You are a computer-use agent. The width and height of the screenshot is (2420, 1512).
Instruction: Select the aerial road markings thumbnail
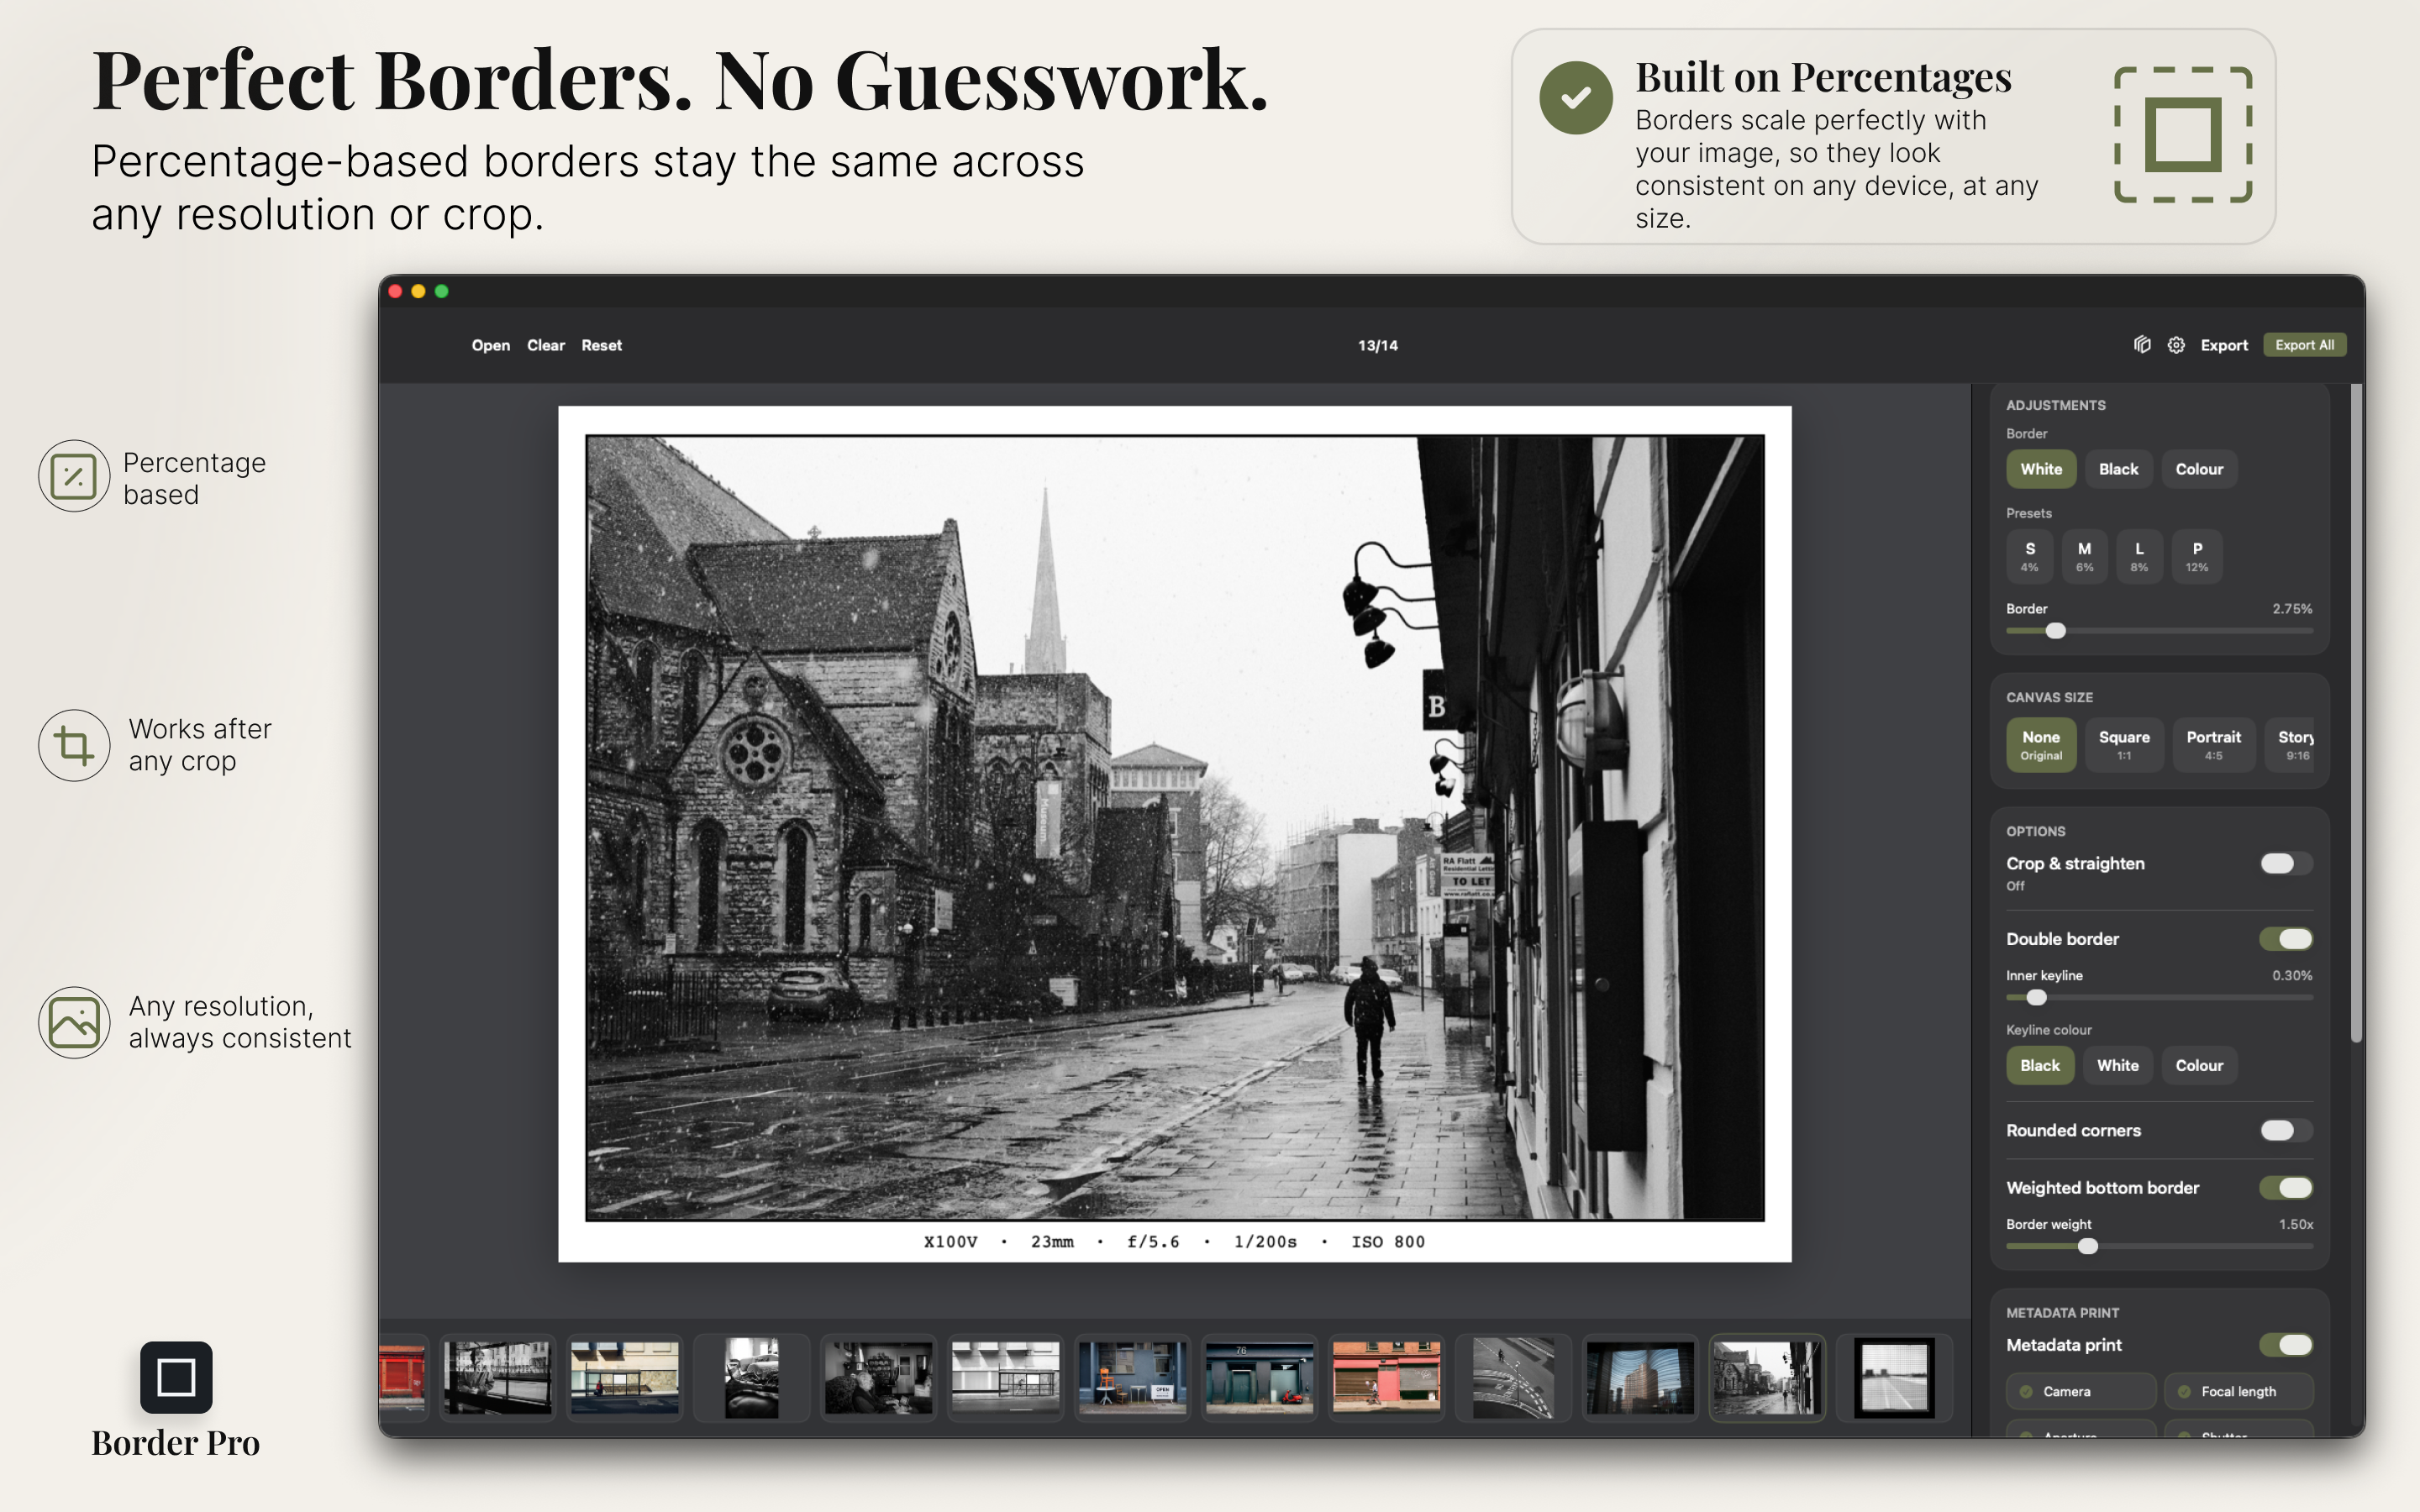(x=1513, y=1377)
